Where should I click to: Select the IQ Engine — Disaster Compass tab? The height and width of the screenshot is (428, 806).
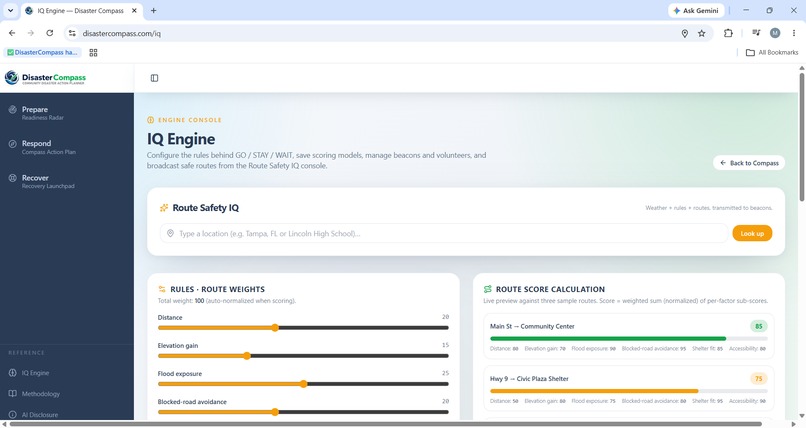82,10
